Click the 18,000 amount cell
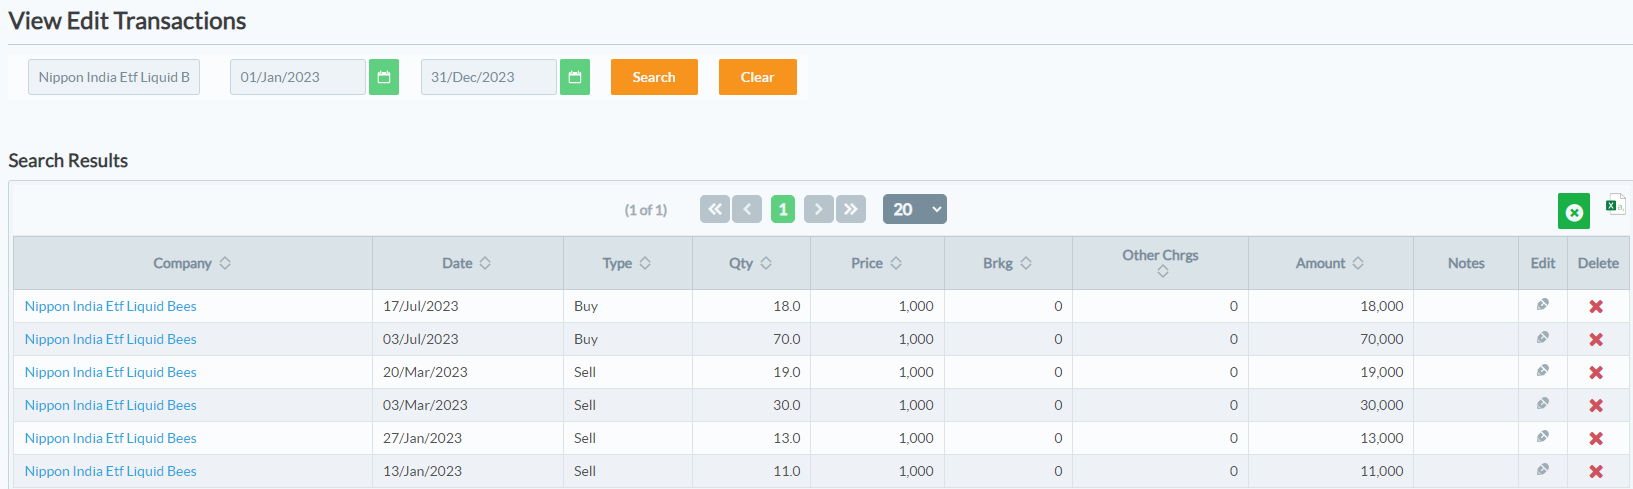Image resolution: width=1633 pixels, height=489 pixels. (1331, 306)
